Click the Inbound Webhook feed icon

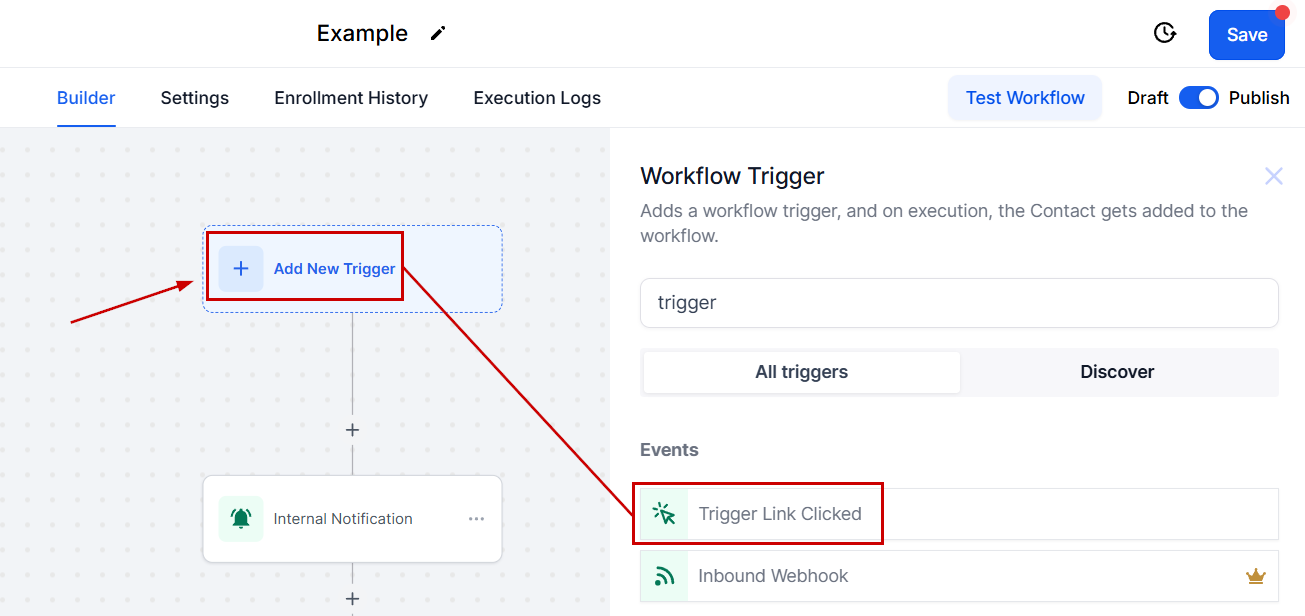[664, 576]
